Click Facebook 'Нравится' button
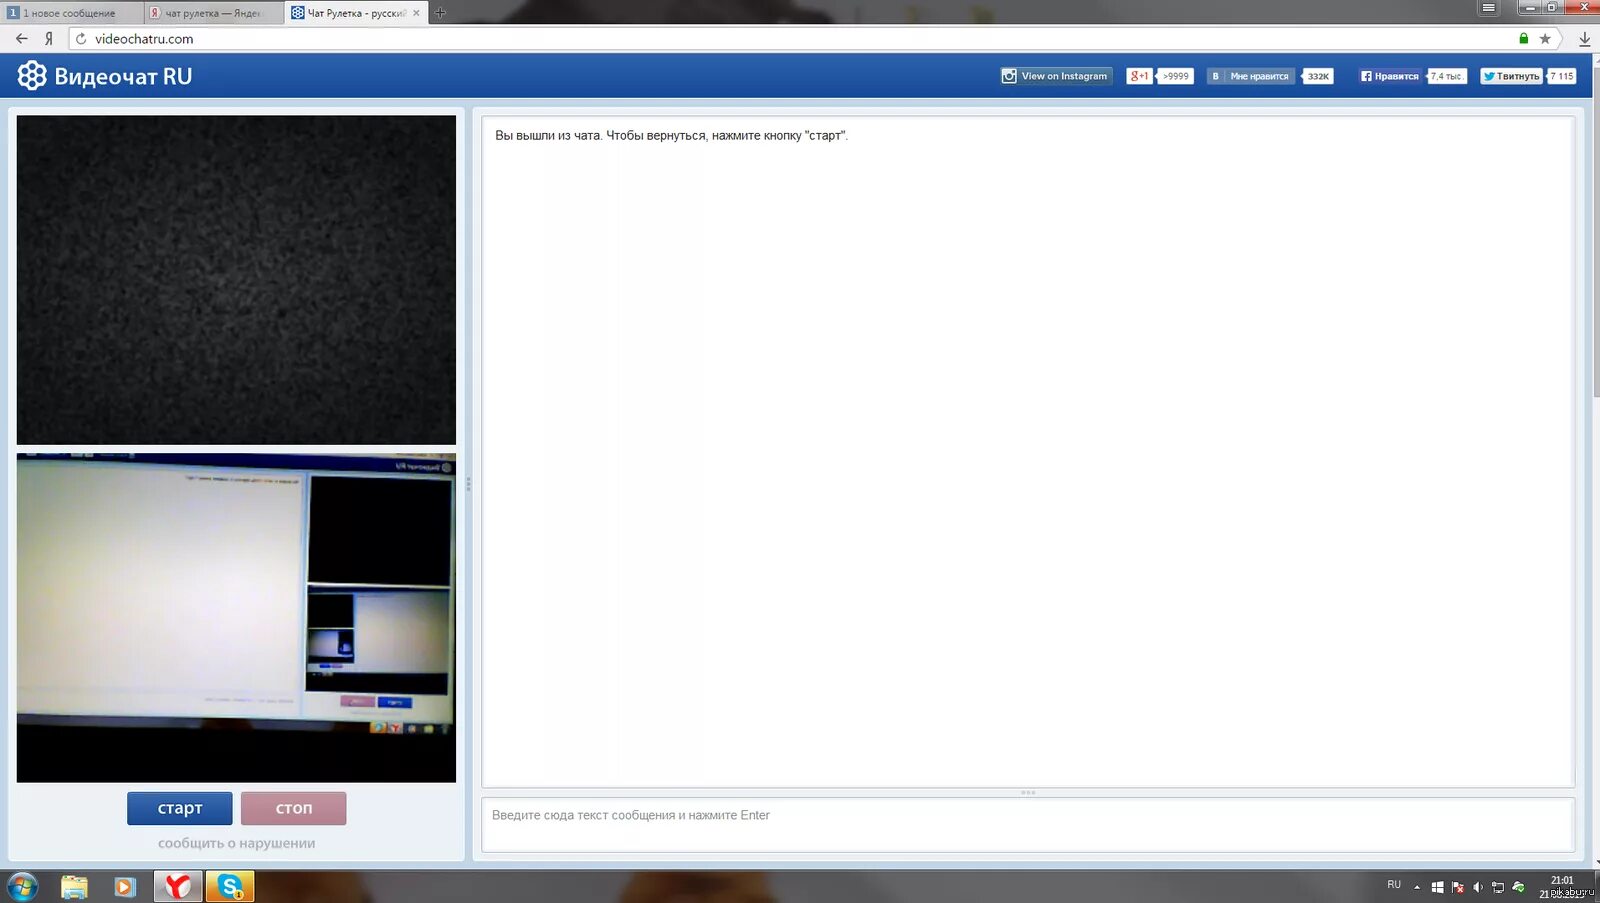1600x903 pixels. point(1390,76)
